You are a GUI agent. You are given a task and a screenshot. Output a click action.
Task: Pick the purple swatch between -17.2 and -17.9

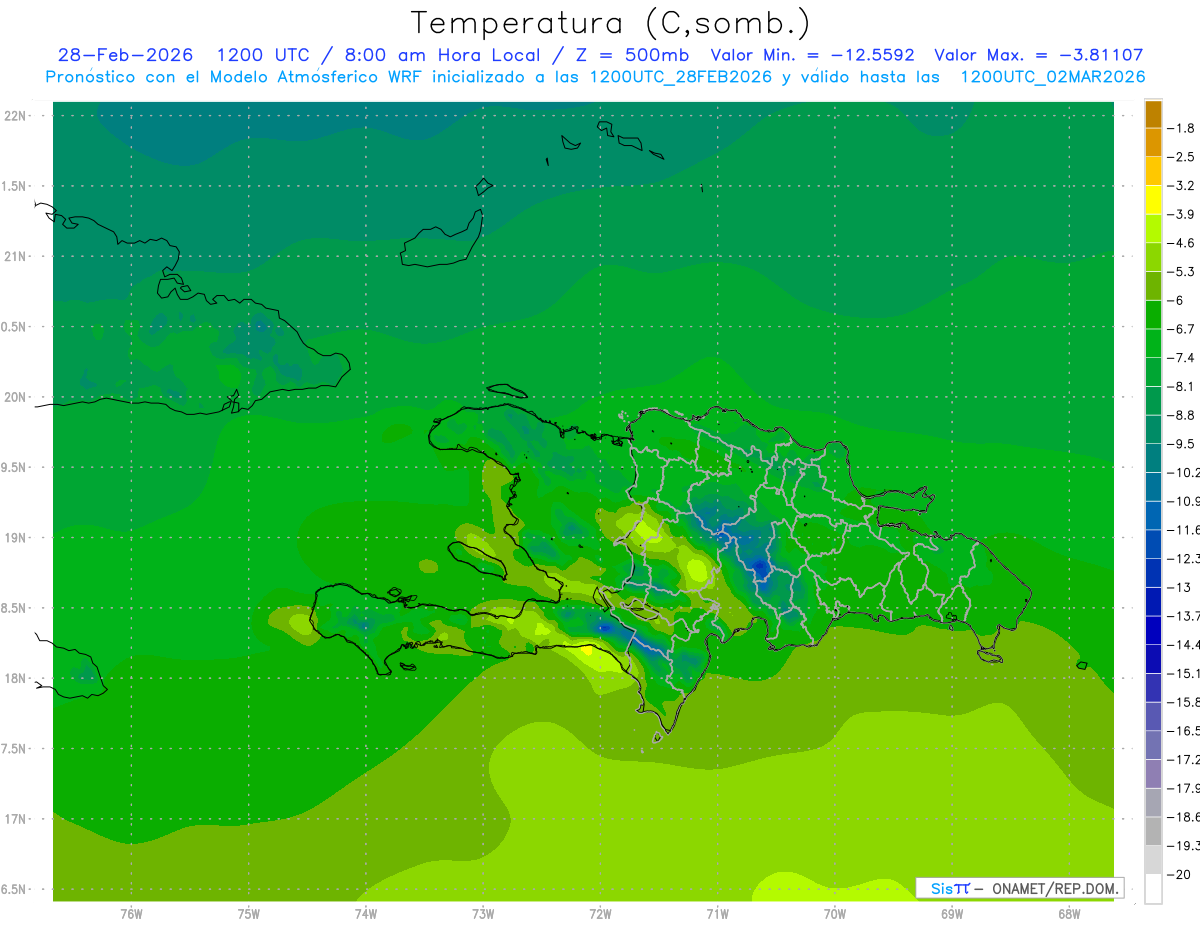click(1153, 773)
